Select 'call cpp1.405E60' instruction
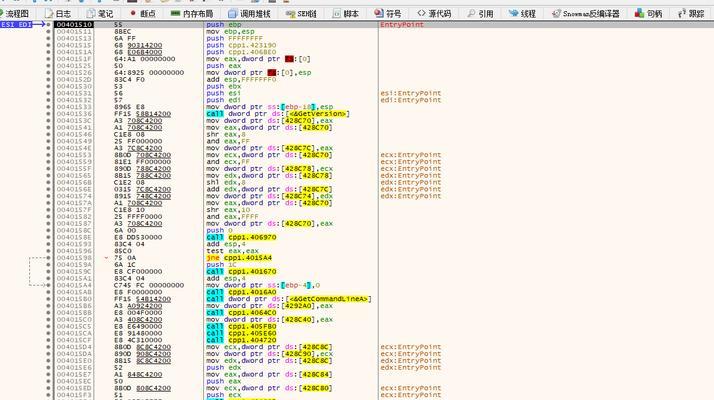The image size is (714, 400). point(241,333)
